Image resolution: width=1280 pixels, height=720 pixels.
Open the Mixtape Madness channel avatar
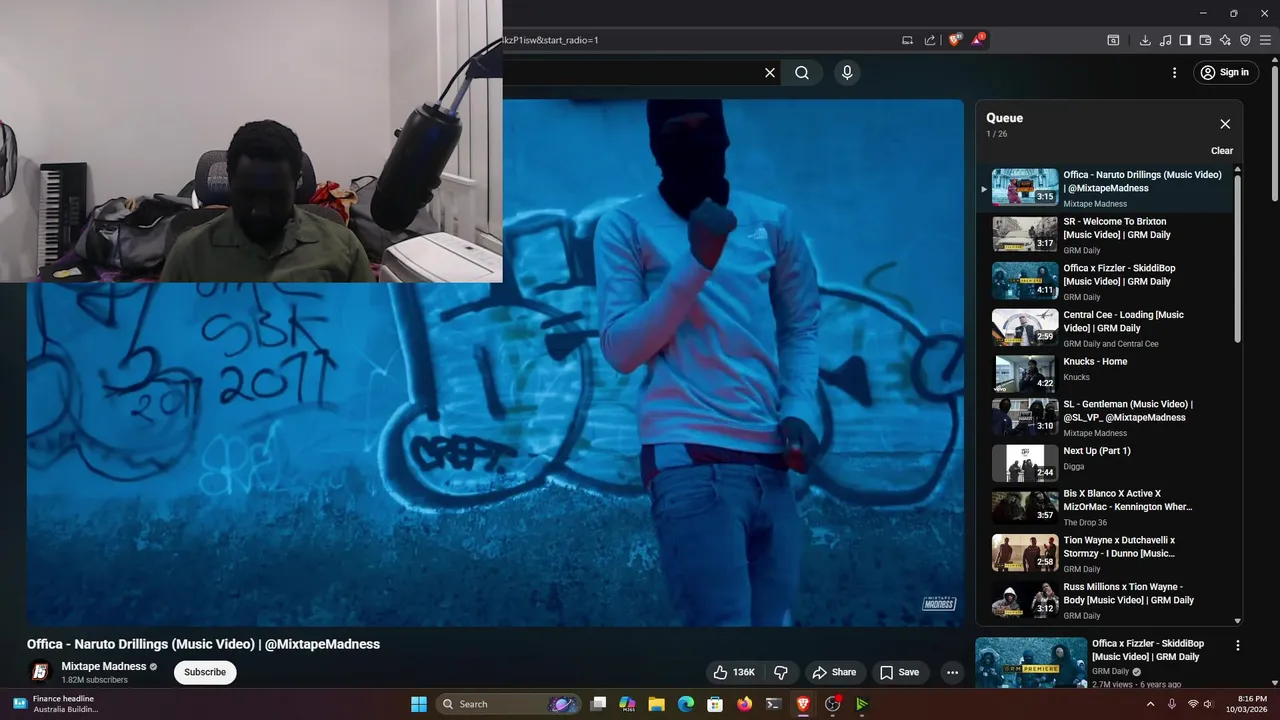pos(40,672)
